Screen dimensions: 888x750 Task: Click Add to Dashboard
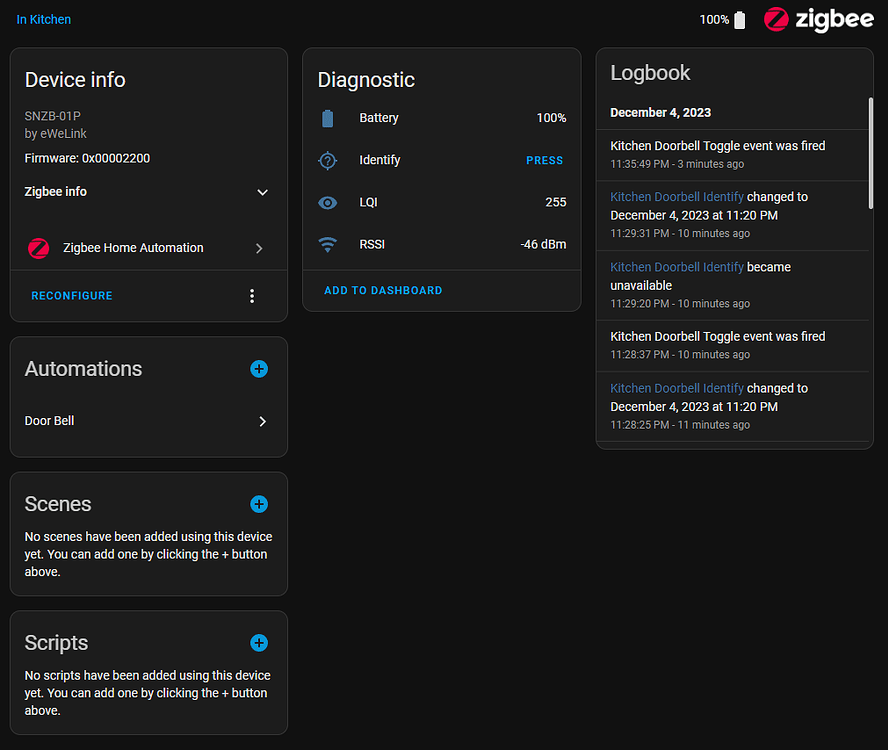[x=383, y=290]
